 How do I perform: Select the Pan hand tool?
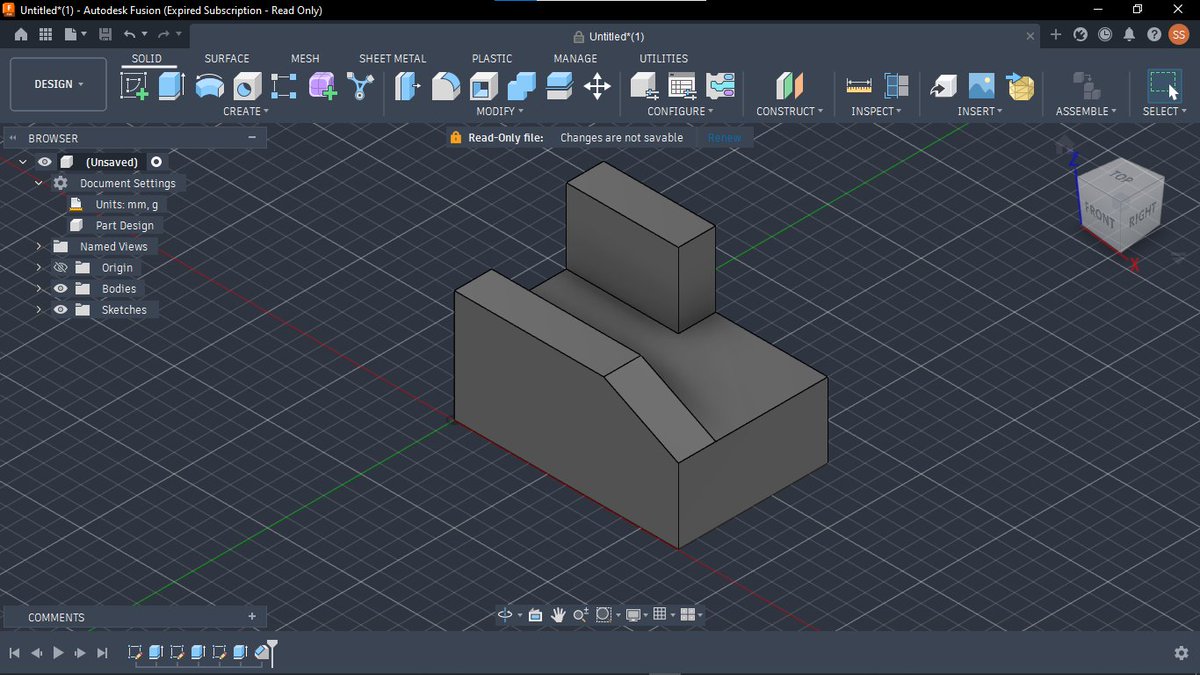point(558,615)
